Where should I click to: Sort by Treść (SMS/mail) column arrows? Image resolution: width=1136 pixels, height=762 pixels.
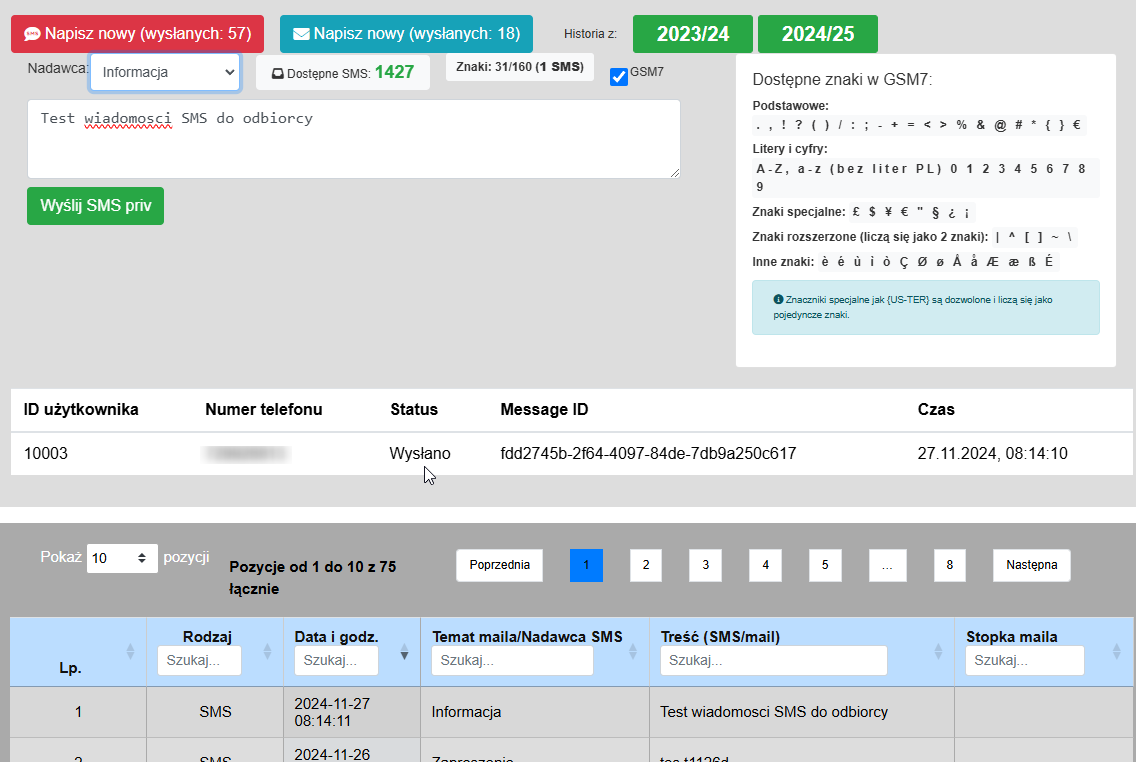[940, 652]
